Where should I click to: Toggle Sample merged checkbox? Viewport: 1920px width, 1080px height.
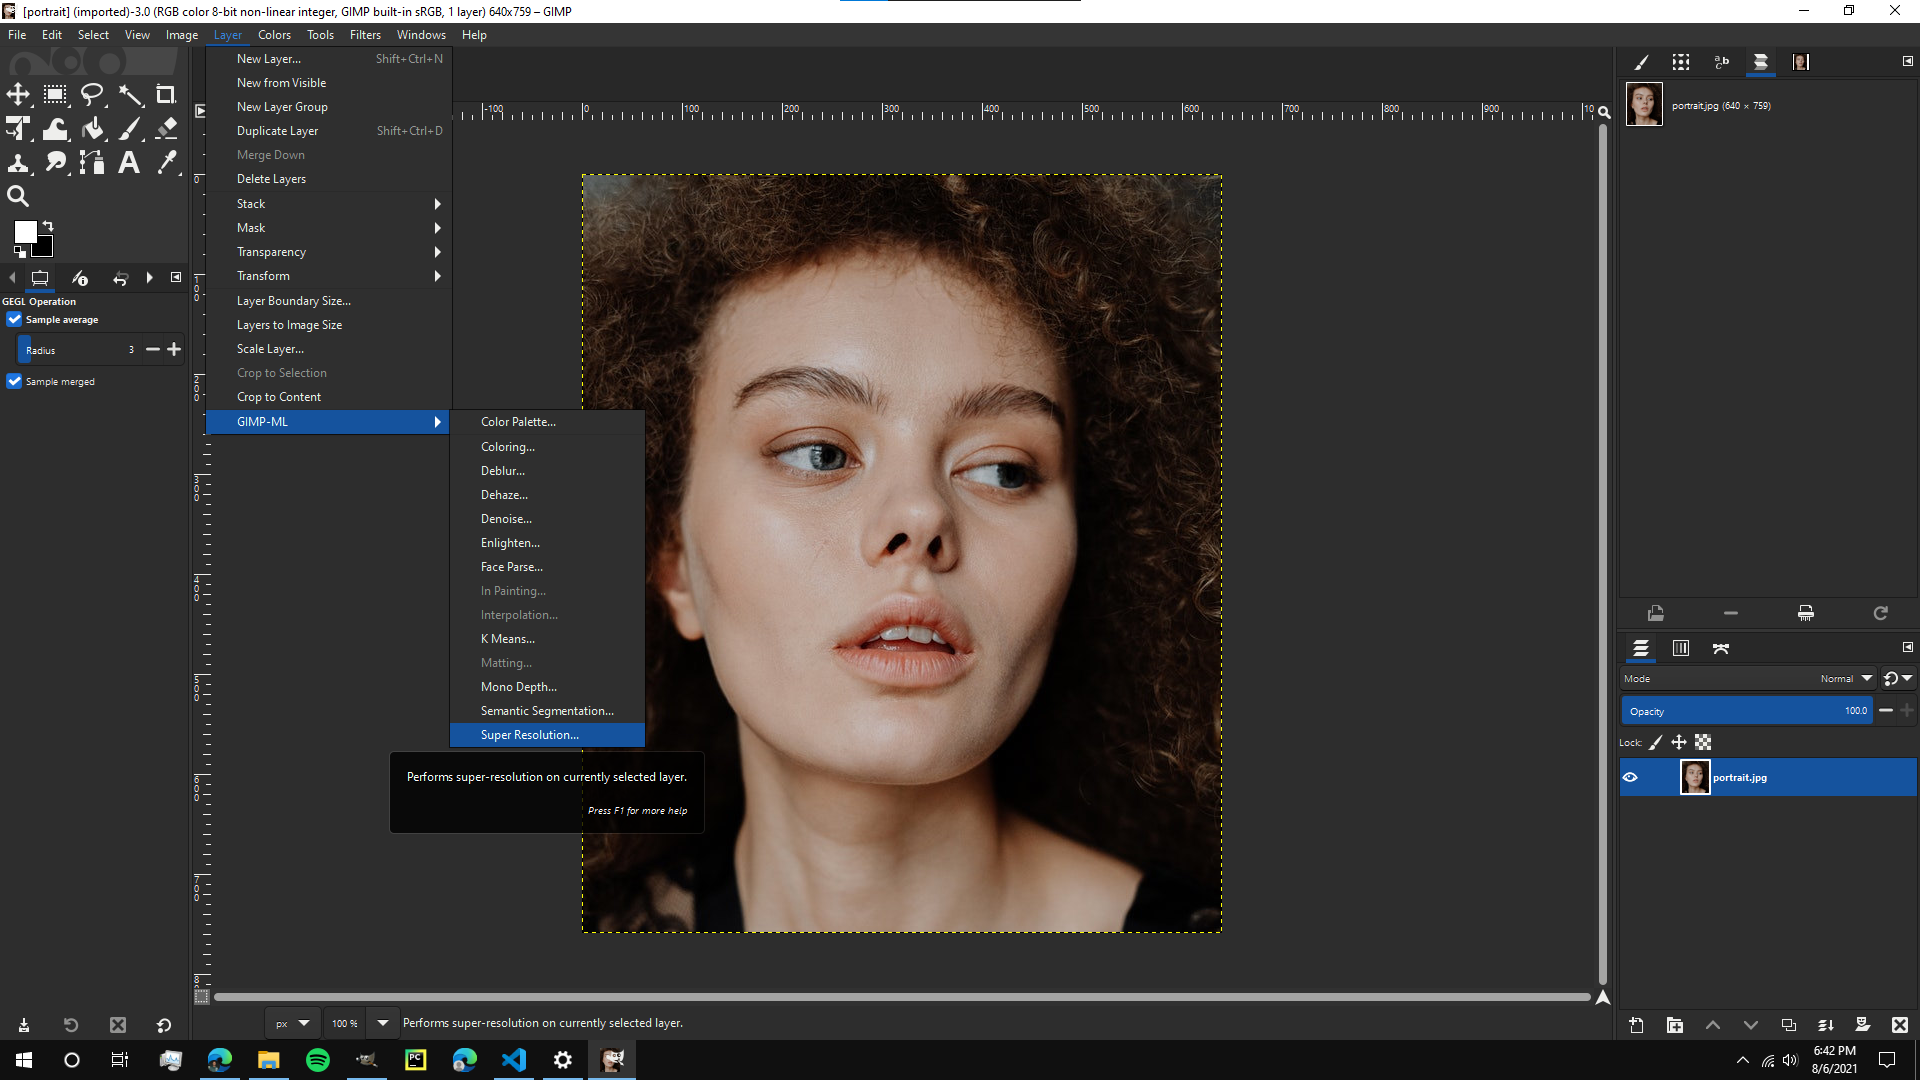(x=15, y=381)
